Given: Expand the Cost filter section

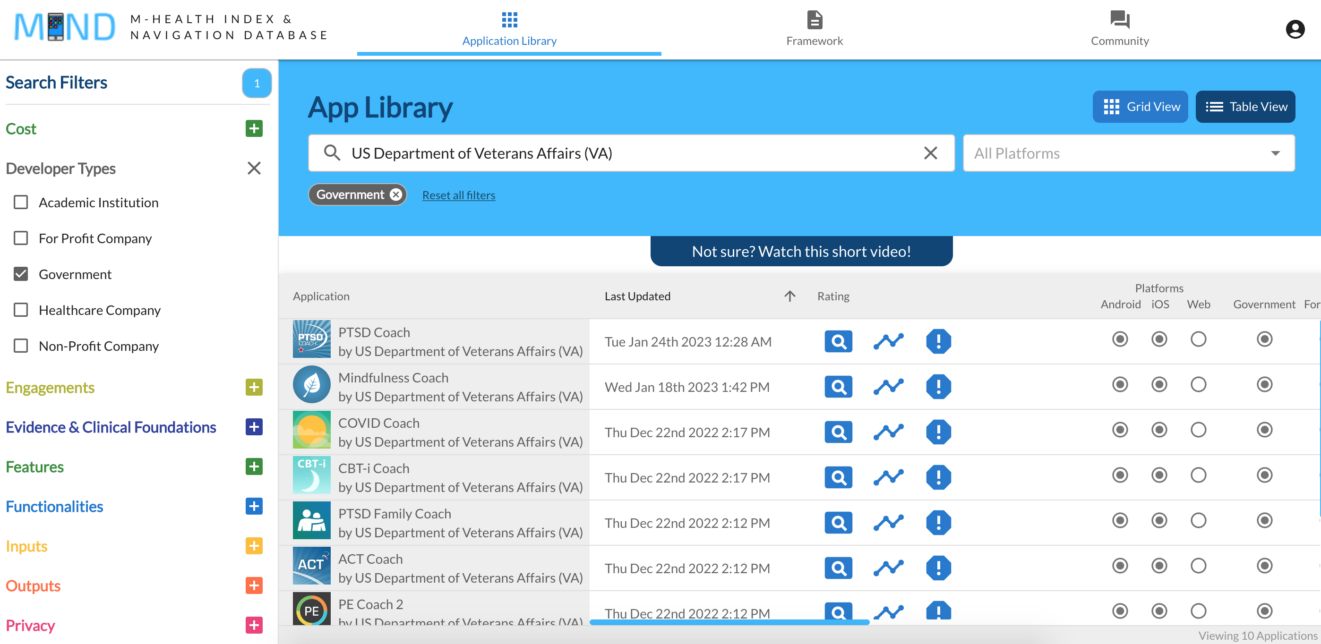Looking at the screenshot, I should click(254, 129).
